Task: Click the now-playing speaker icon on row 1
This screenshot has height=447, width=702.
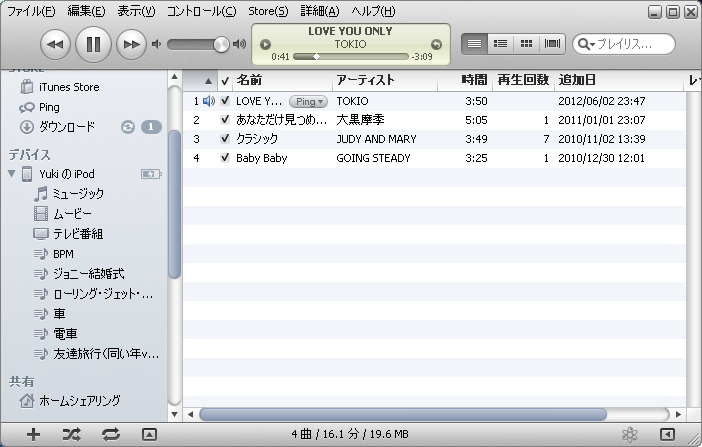Action: (209, 101)
